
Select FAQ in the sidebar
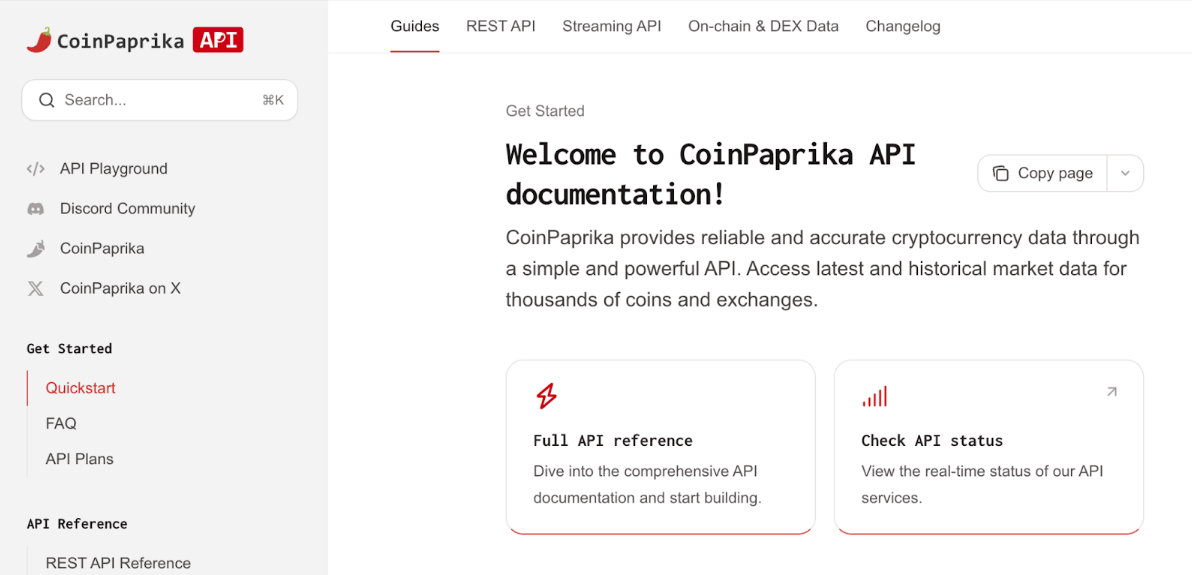coord(61,424)
